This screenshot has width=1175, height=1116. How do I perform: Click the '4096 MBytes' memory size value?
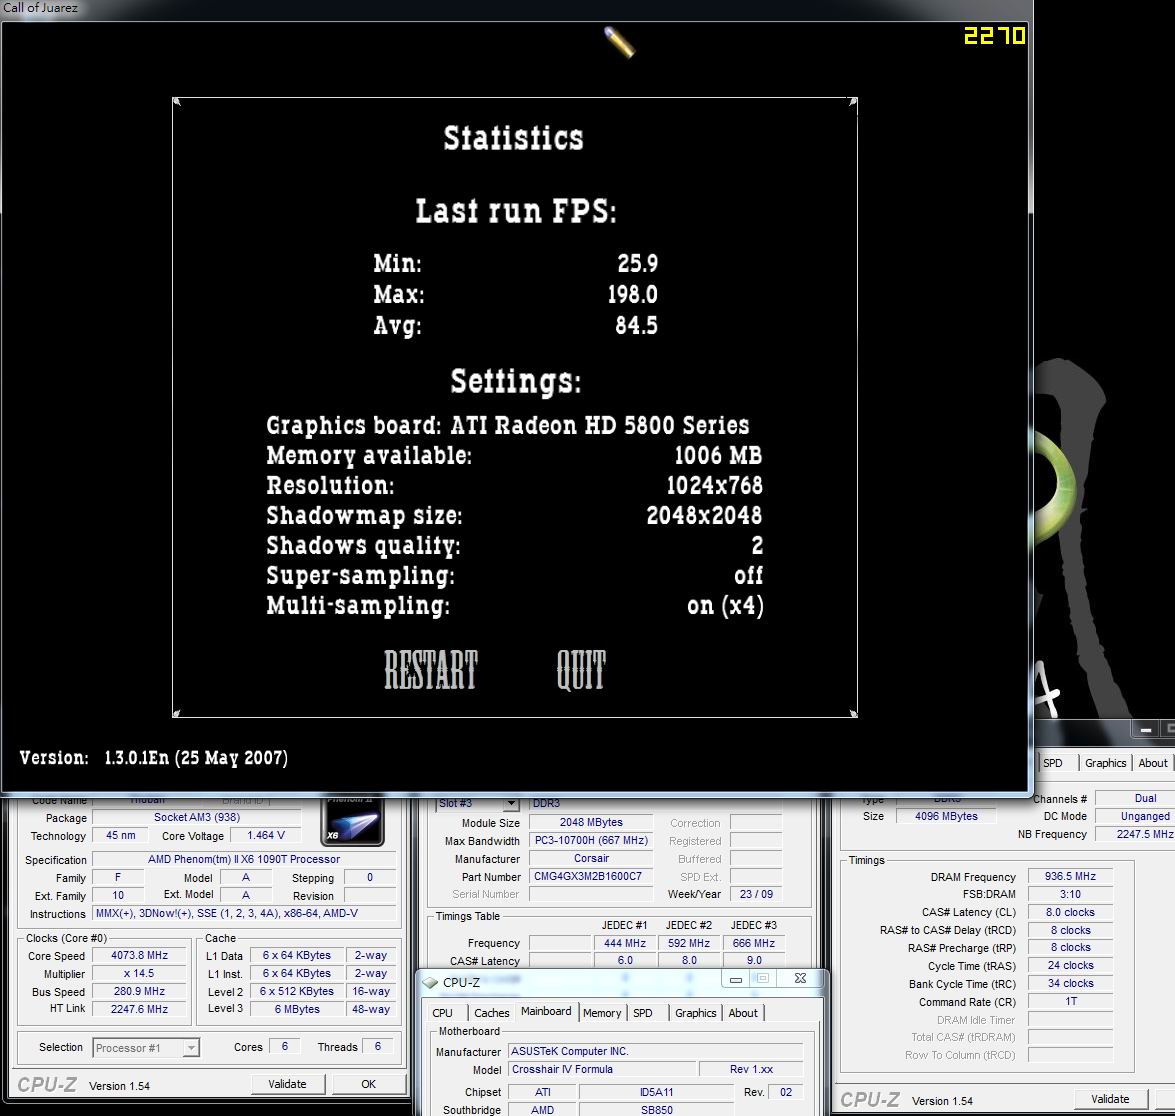pos(946,816)
